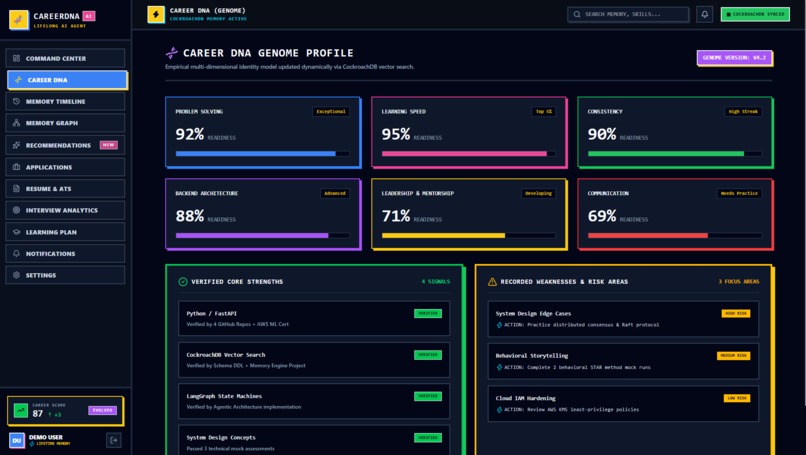Click the Search Memory, Skills input field
The width and height of the screenshot is (806, 455).
pos(628,14)
